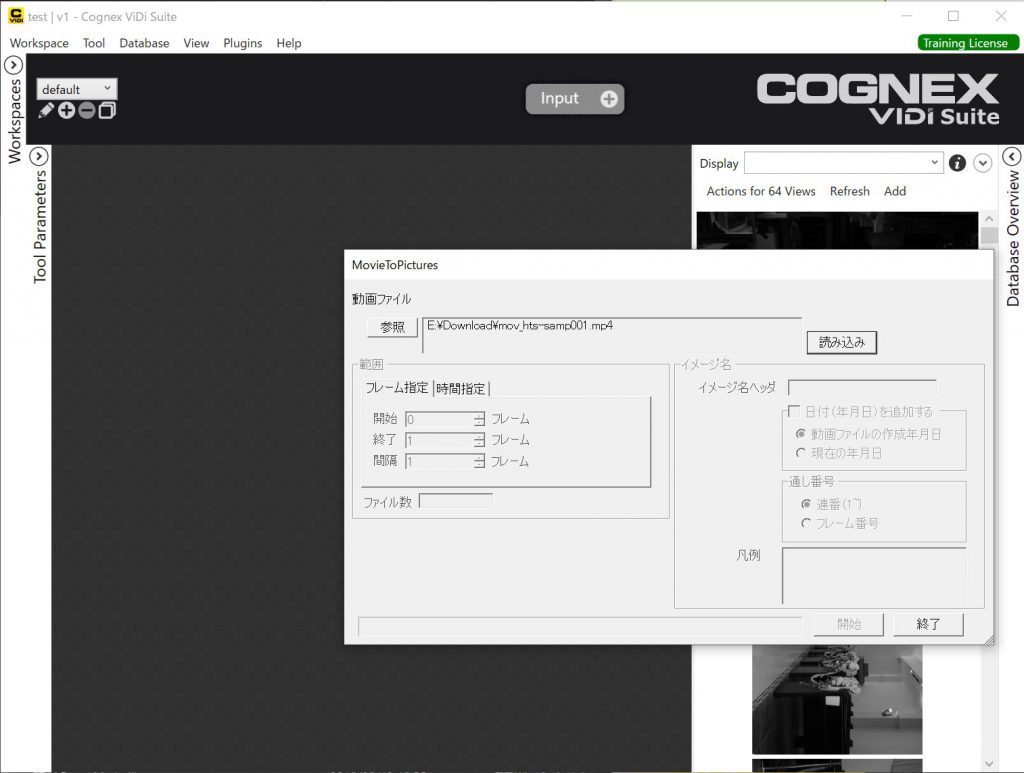
Task: Open the View menu
Action: 196,43
